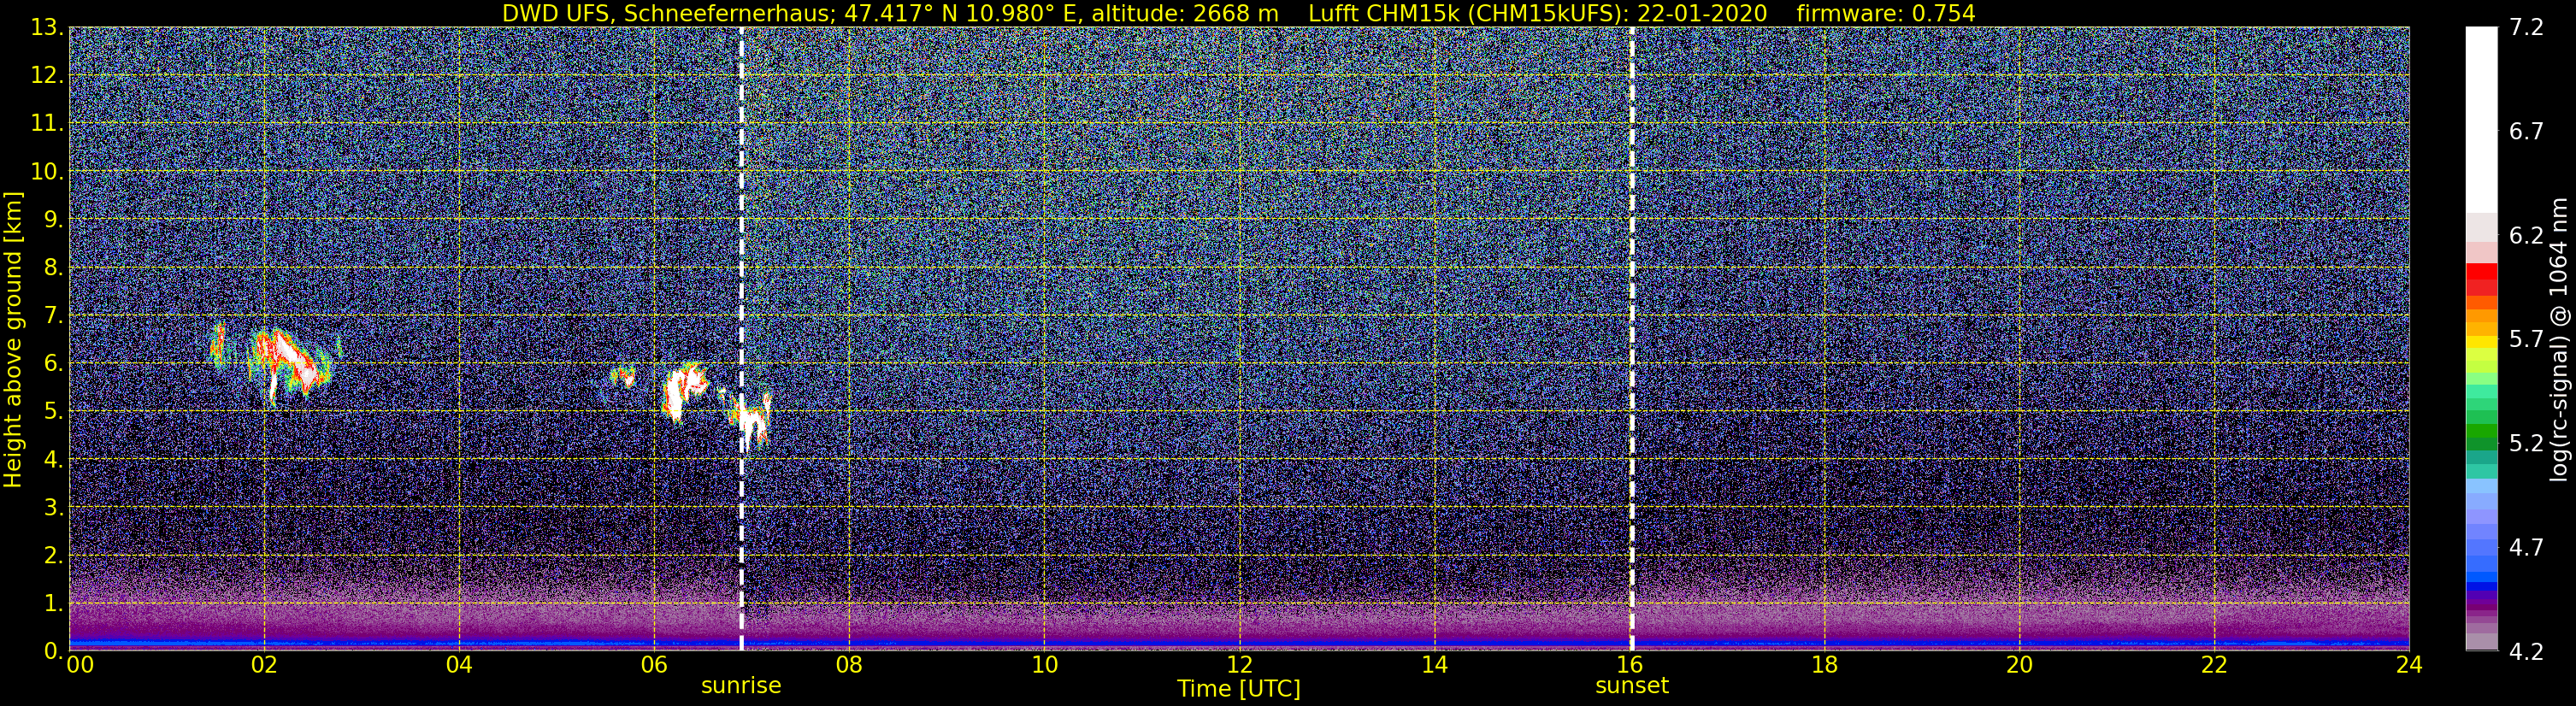This screenshot has height=706, width=2576.
Task: Click the y-axis tick label '3.'
Action: (53, 508)
